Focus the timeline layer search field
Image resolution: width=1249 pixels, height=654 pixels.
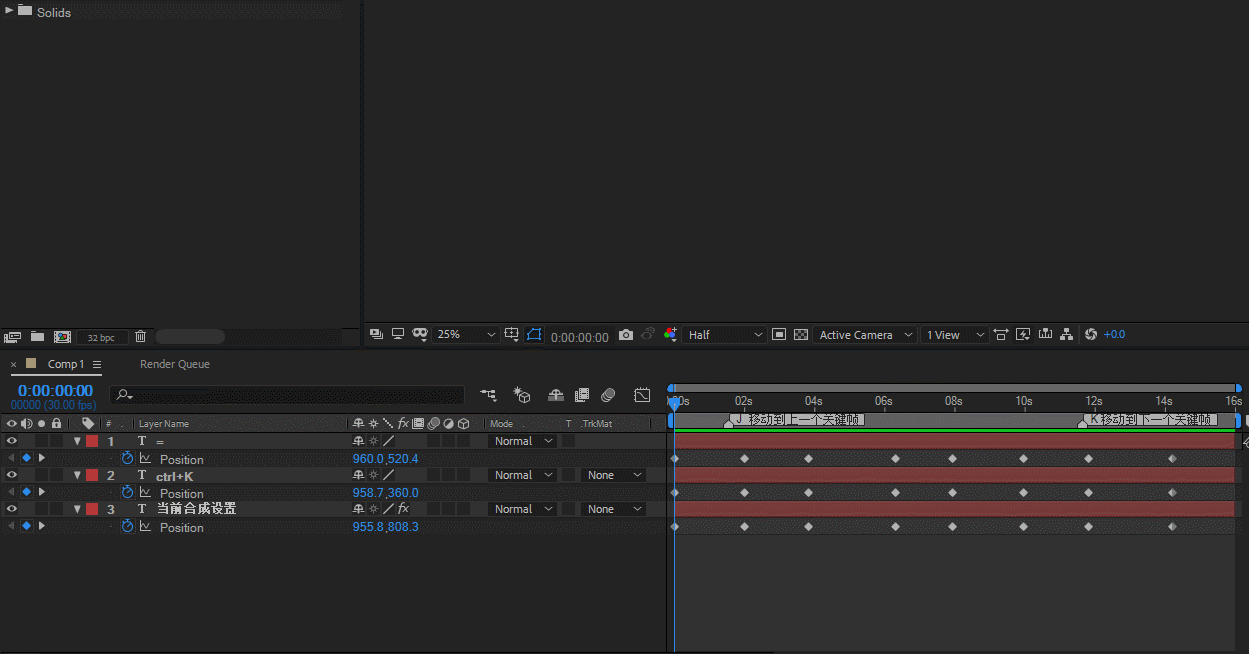(287, 395)
